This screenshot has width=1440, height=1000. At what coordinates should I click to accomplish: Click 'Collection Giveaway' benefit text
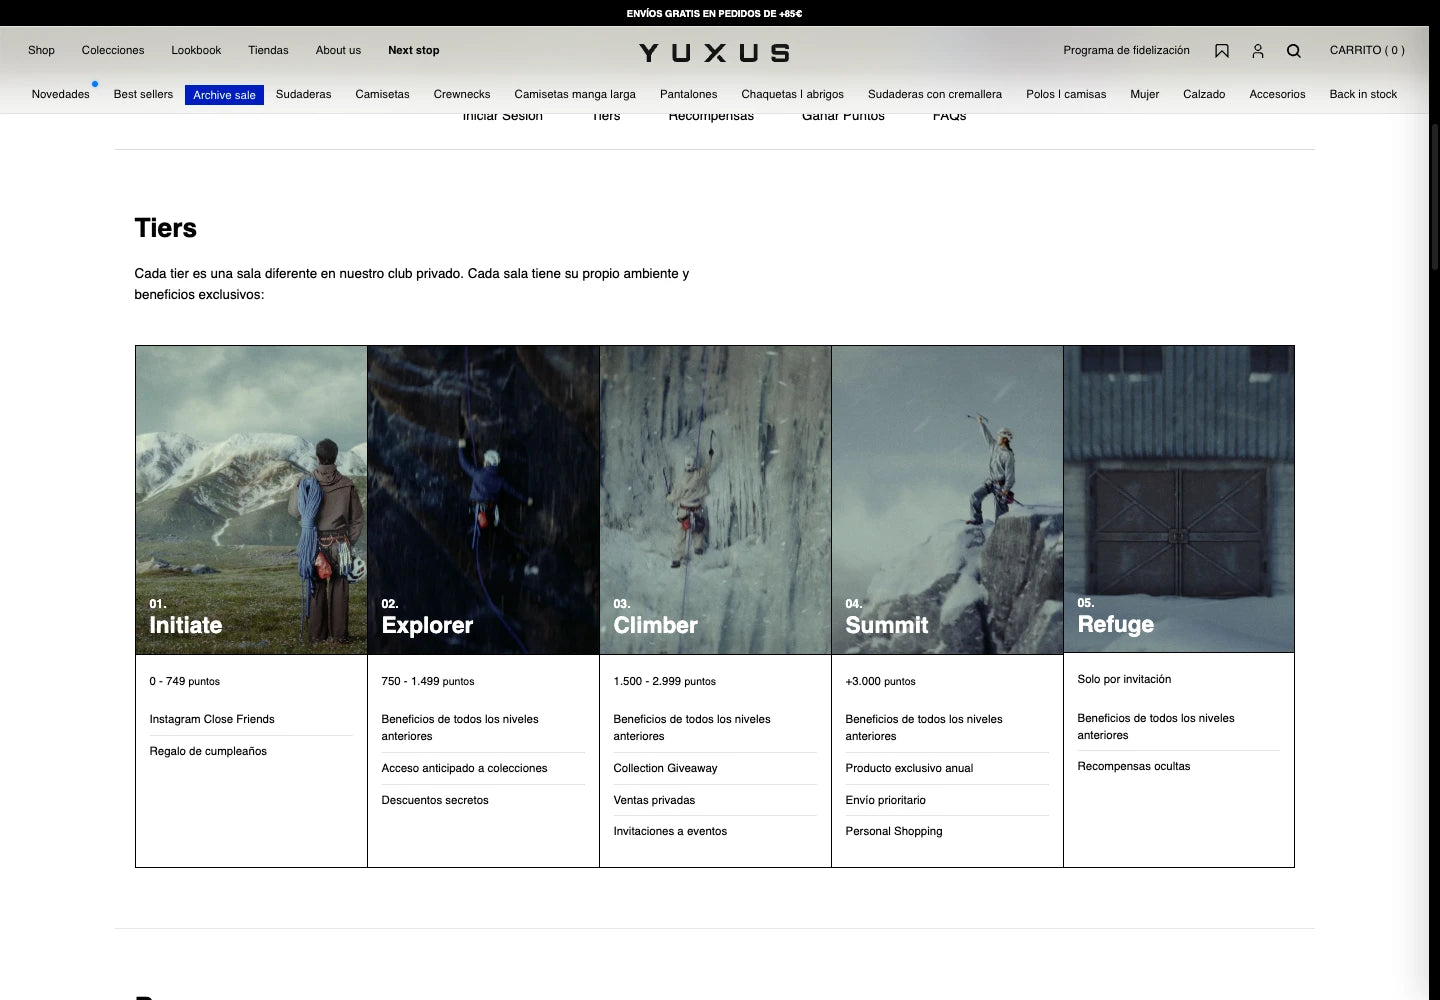coord(665,768)
